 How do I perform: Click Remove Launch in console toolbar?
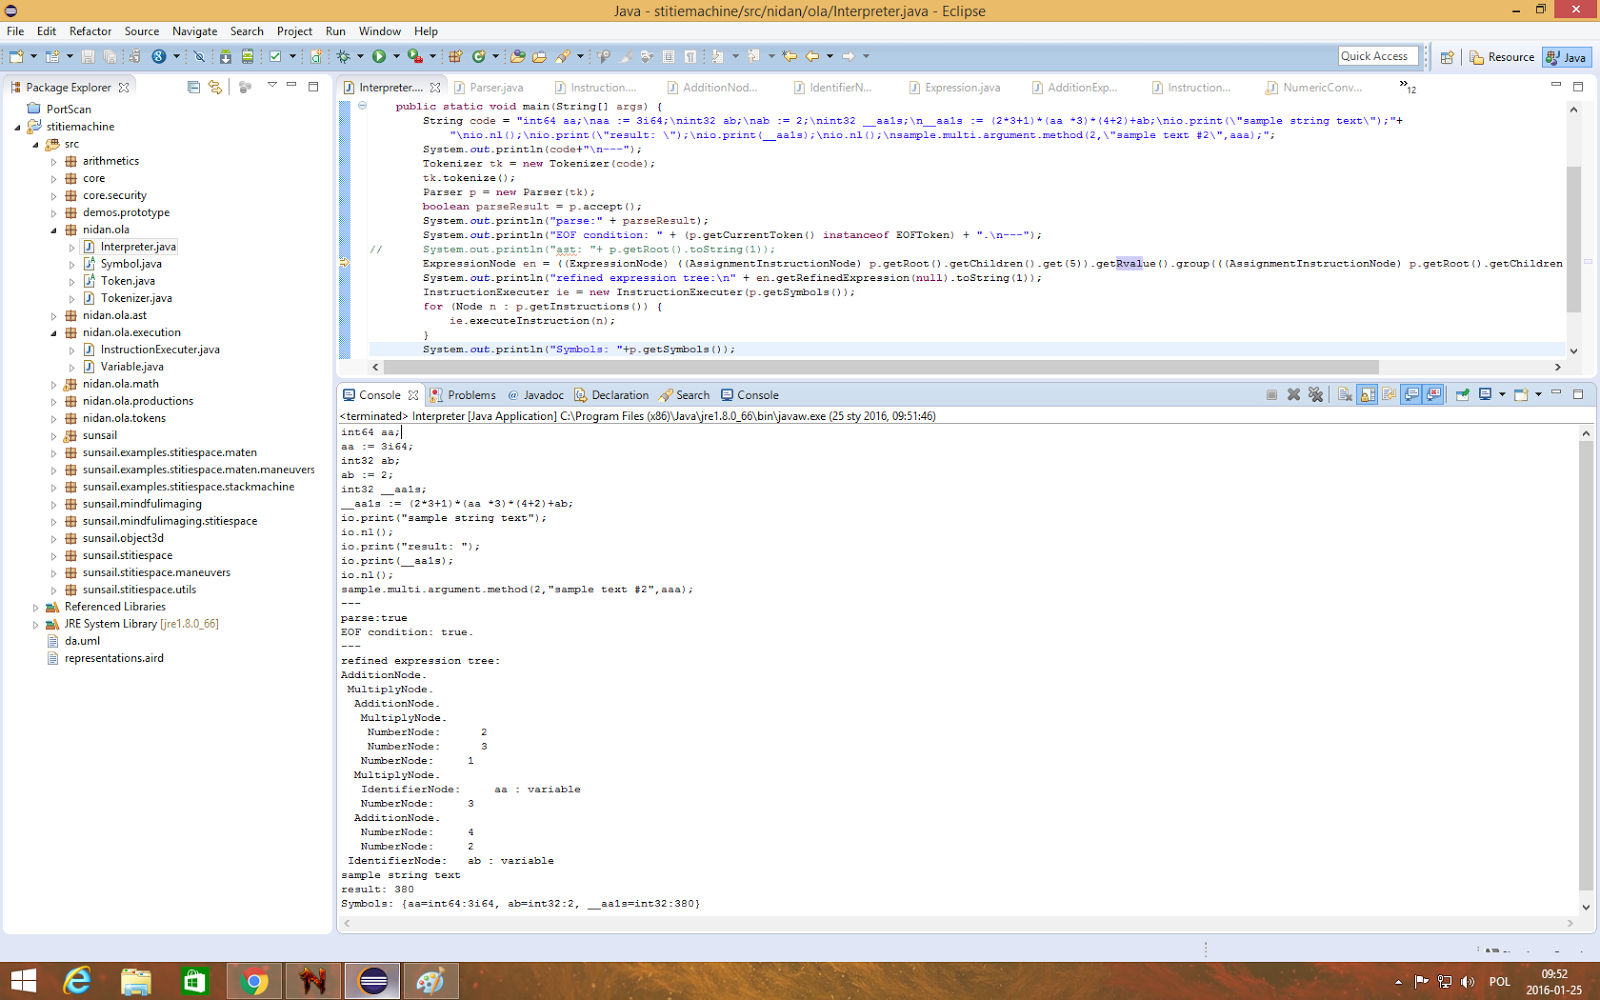[x=1293, y=395]
